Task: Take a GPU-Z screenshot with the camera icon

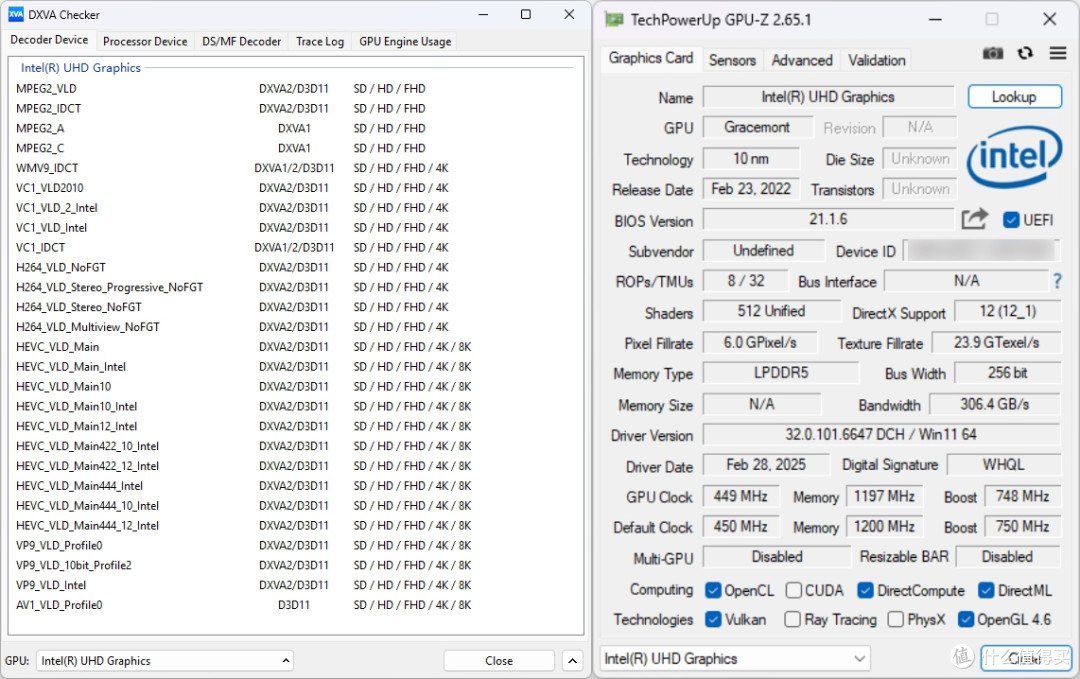Action: pos(993,53)
